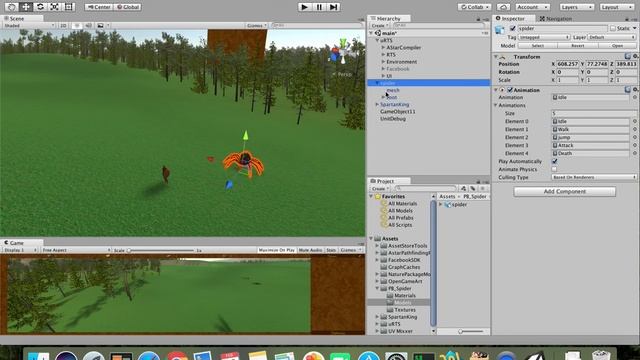The image size is (640, 360).
Task: Expand the AssetStoreTools folder
Action: [x=377, y=246]
